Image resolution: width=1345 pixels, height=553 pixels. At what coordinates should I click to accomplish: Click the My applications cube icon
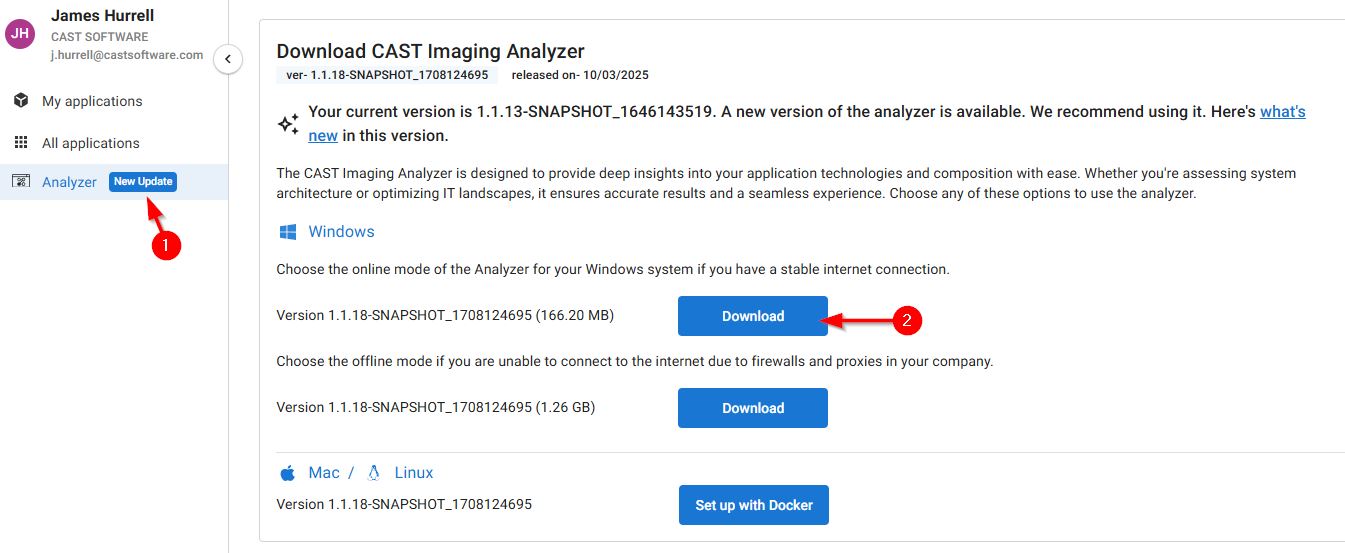pos(20,101)
